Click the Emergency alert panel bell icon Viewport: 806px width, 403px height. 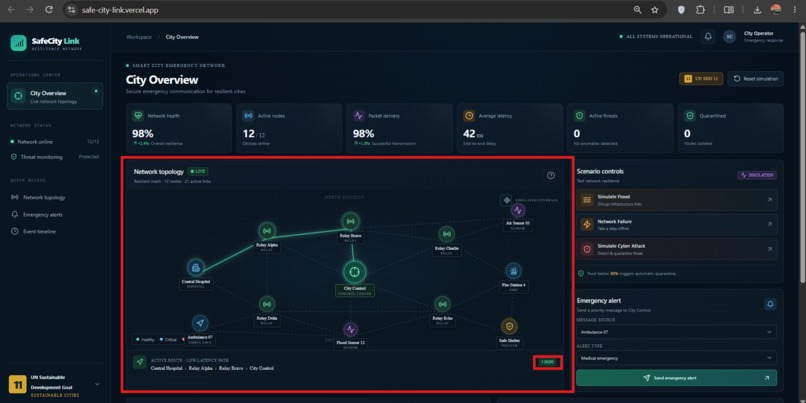770,304
